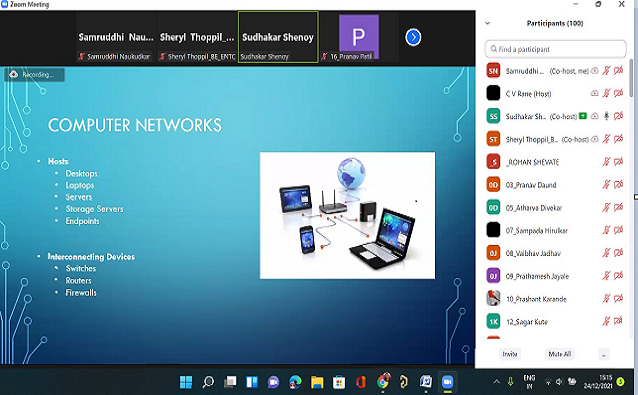
Task: Open Windows Start menu from taskbar
Action: (186, 382)
